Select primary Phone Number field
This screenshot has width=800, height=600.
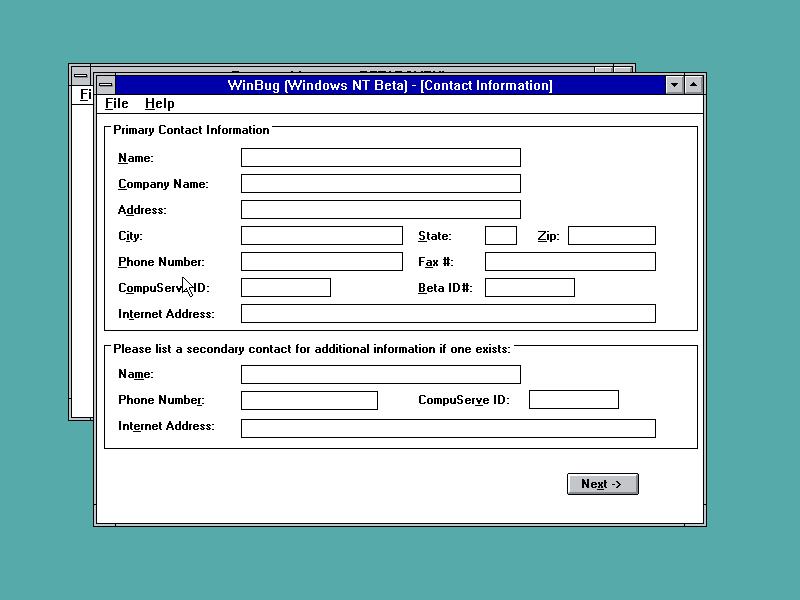coord(321,262)
